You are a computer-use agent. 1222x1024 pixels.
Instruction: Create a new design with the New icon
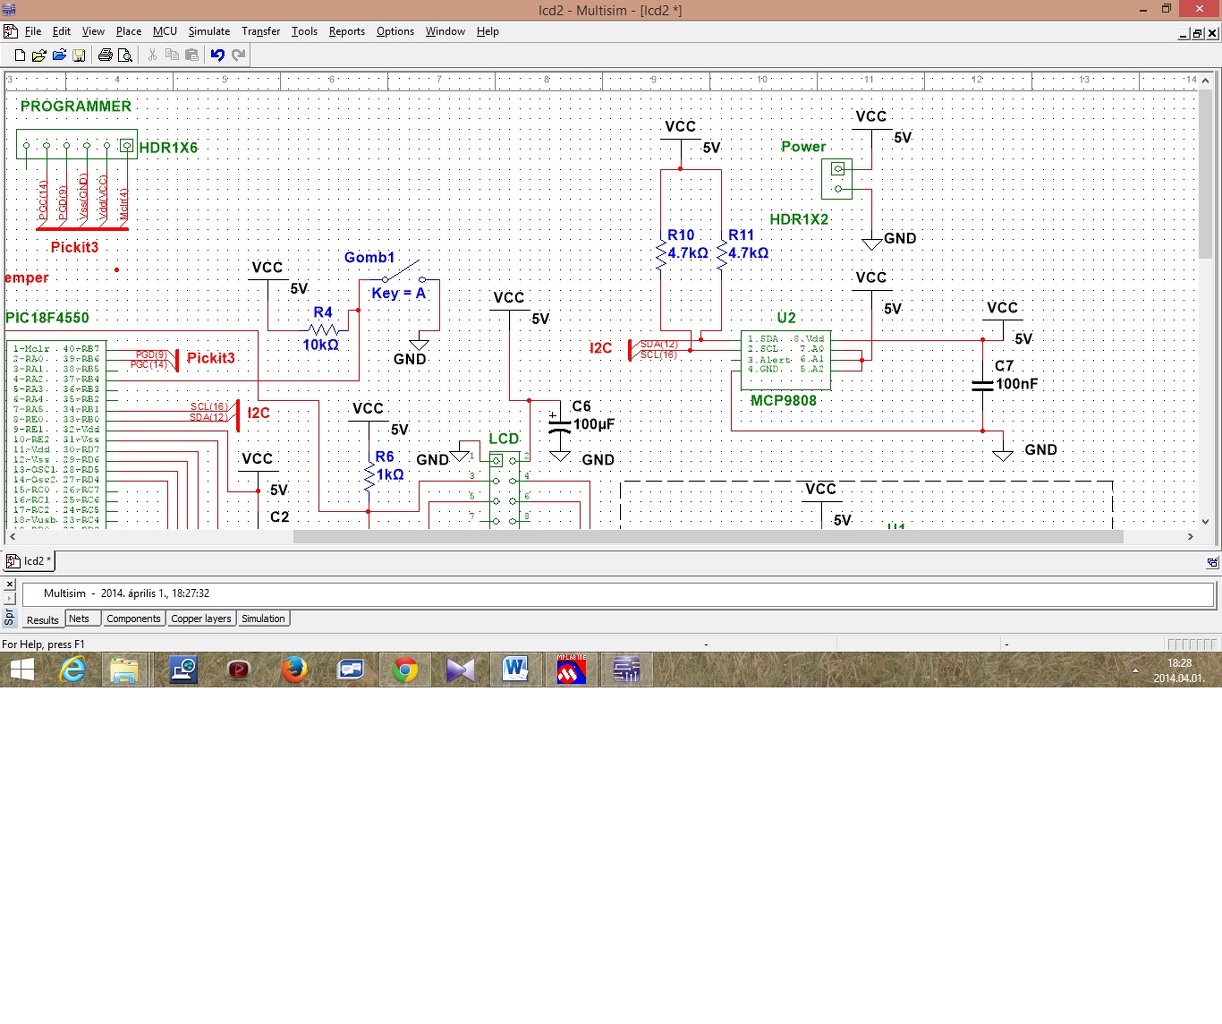(x=19, y=55)
